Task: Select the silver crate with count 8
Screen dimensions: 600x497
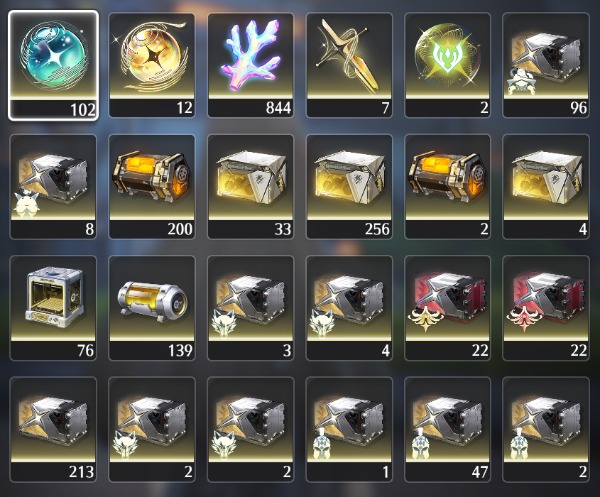Action: click(x=53, y=187)
